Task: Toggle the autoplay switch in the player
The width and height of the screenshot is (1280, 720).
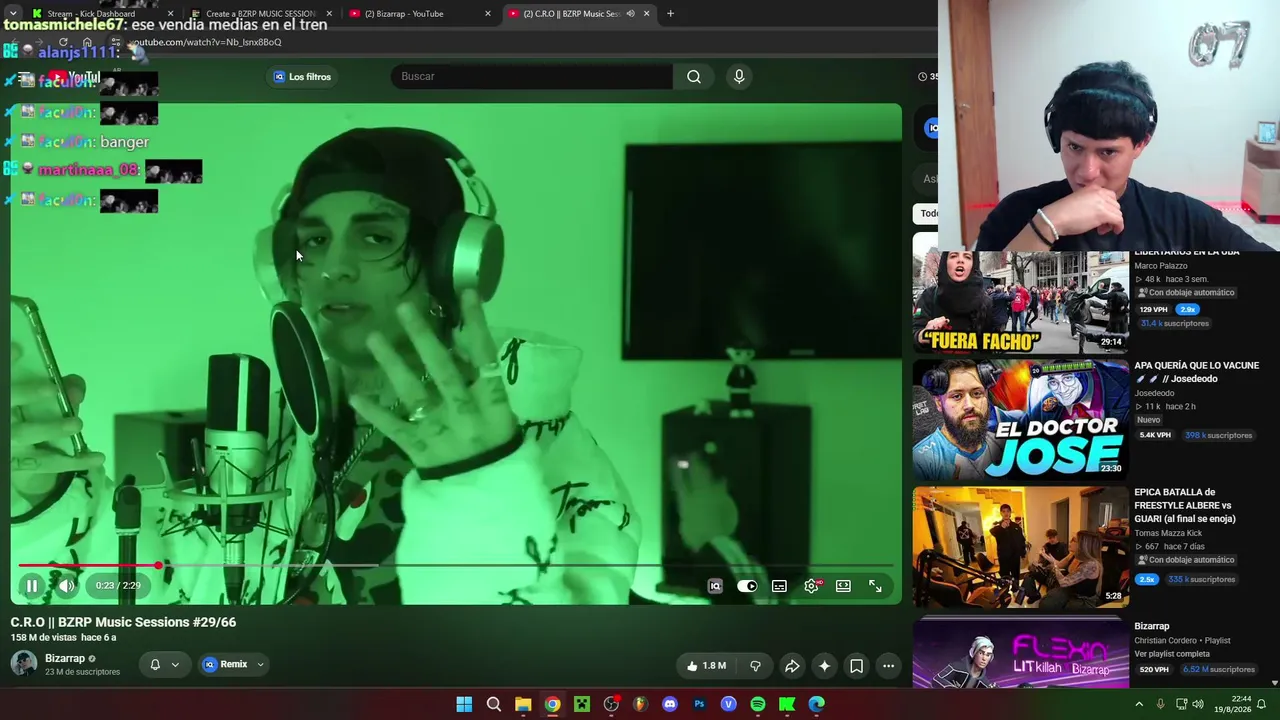Action: pyautogui.click(x=747, y=586)
